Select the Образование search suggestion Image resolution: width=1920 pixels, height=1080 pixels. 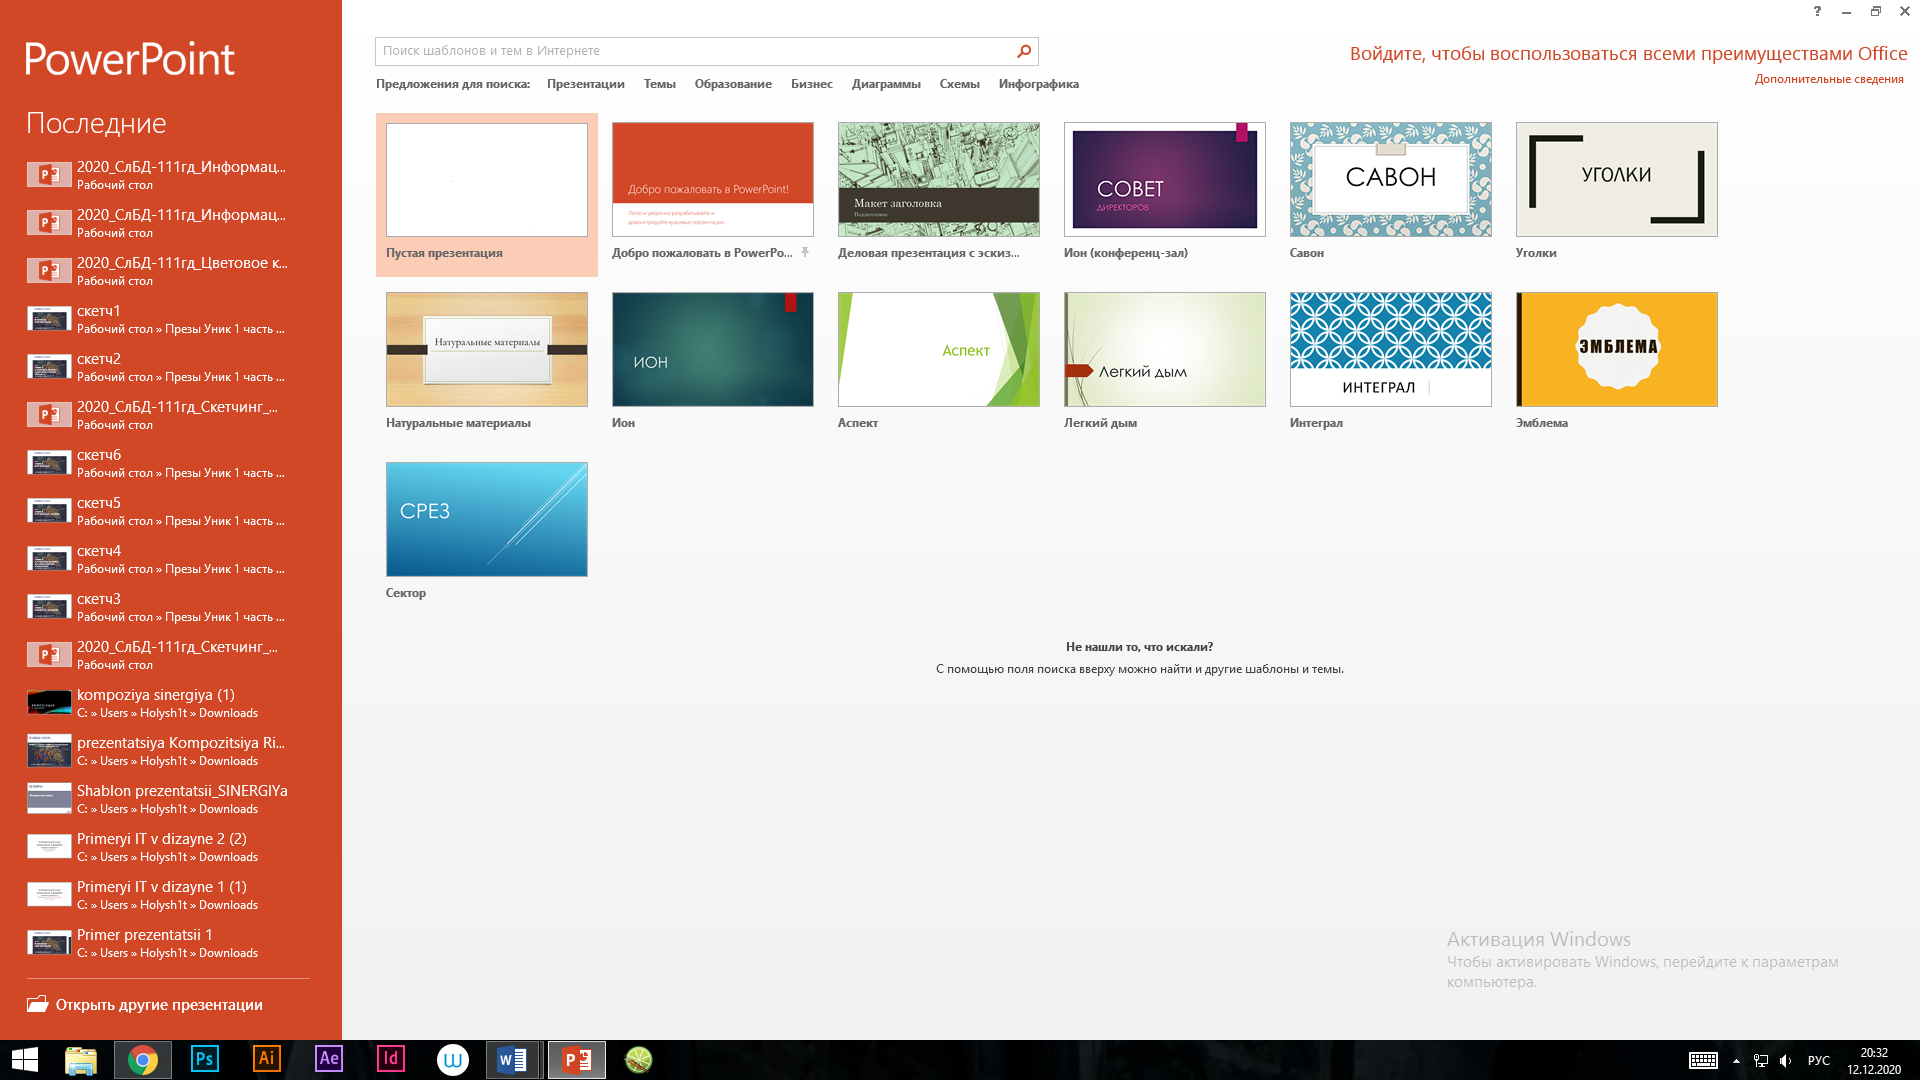click(733, 84)
